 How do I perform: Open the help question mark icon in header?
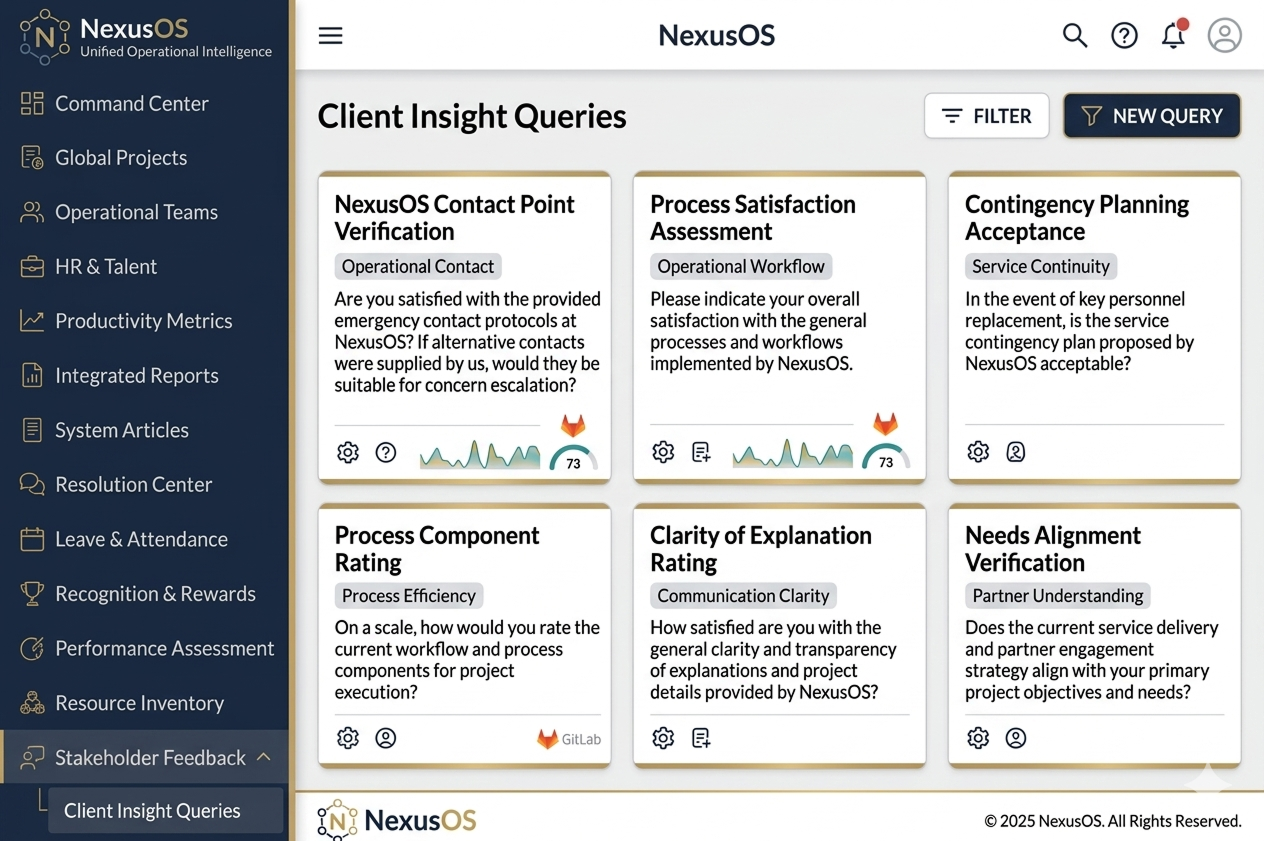1124,36
